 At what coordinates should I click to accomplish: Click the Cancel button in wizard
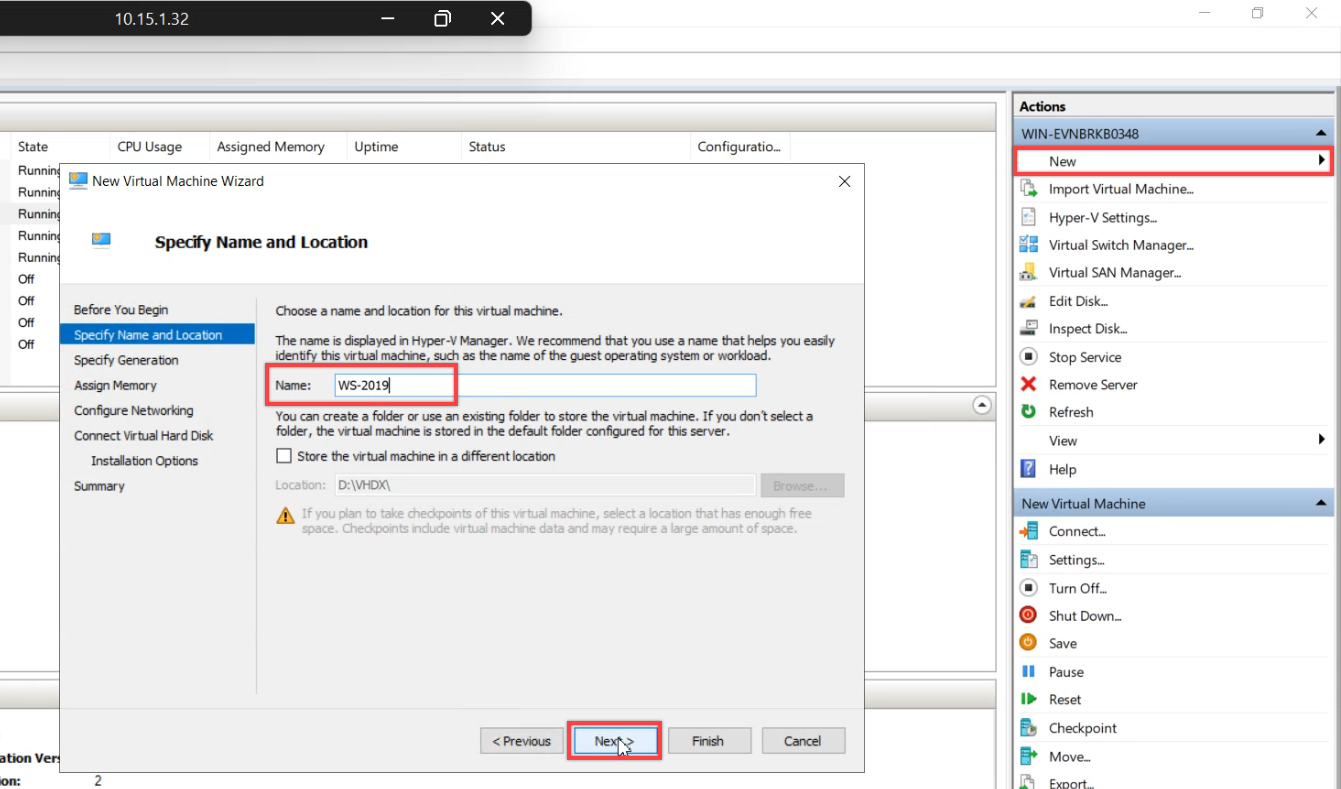(x=803, y=741)
